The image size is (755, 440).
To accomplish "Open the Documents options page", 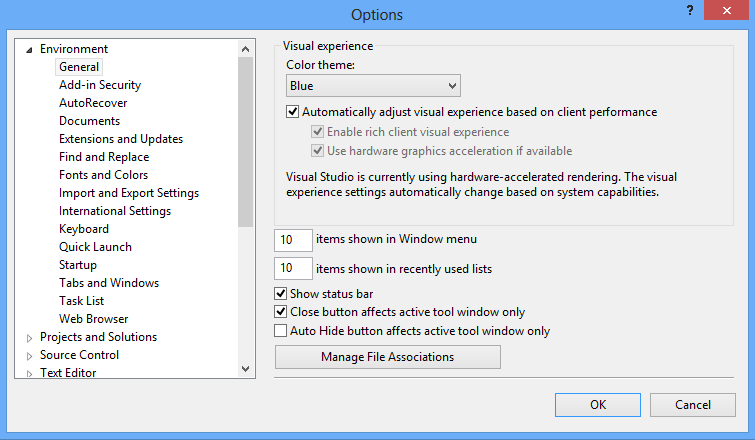I will click(90, 121).
